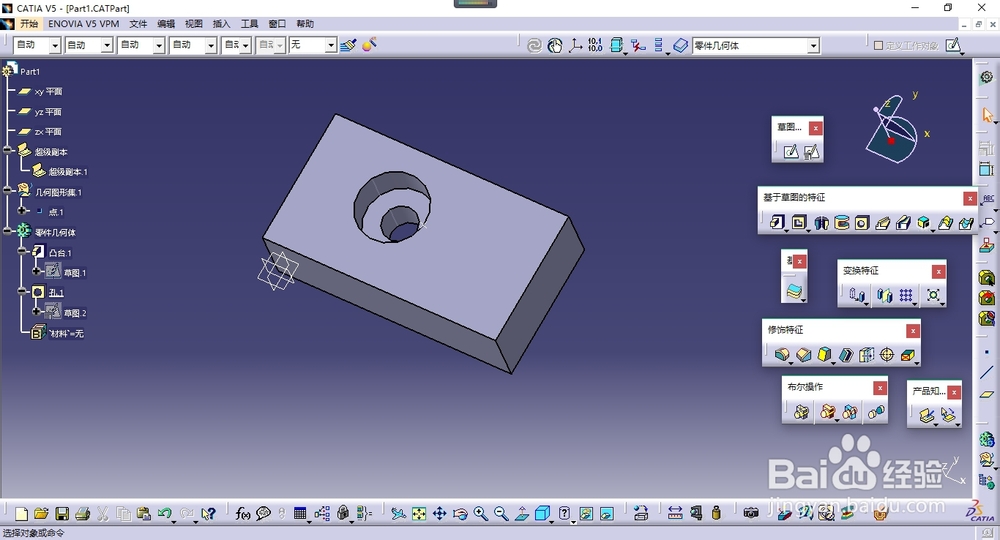The image size is (1000, 540).
Task: Select the Slot tool icon
Action: tap(903, 223)
